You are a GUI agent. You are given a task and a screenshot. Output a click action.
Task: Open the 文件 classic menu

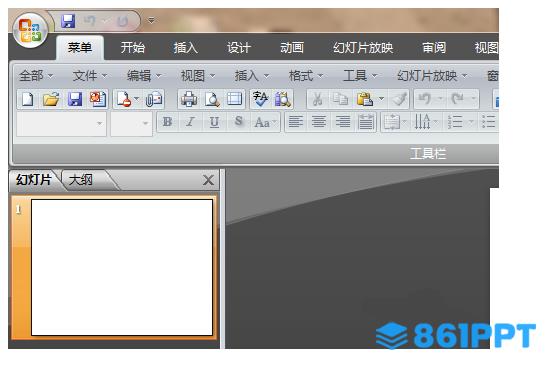click(89, 76)
